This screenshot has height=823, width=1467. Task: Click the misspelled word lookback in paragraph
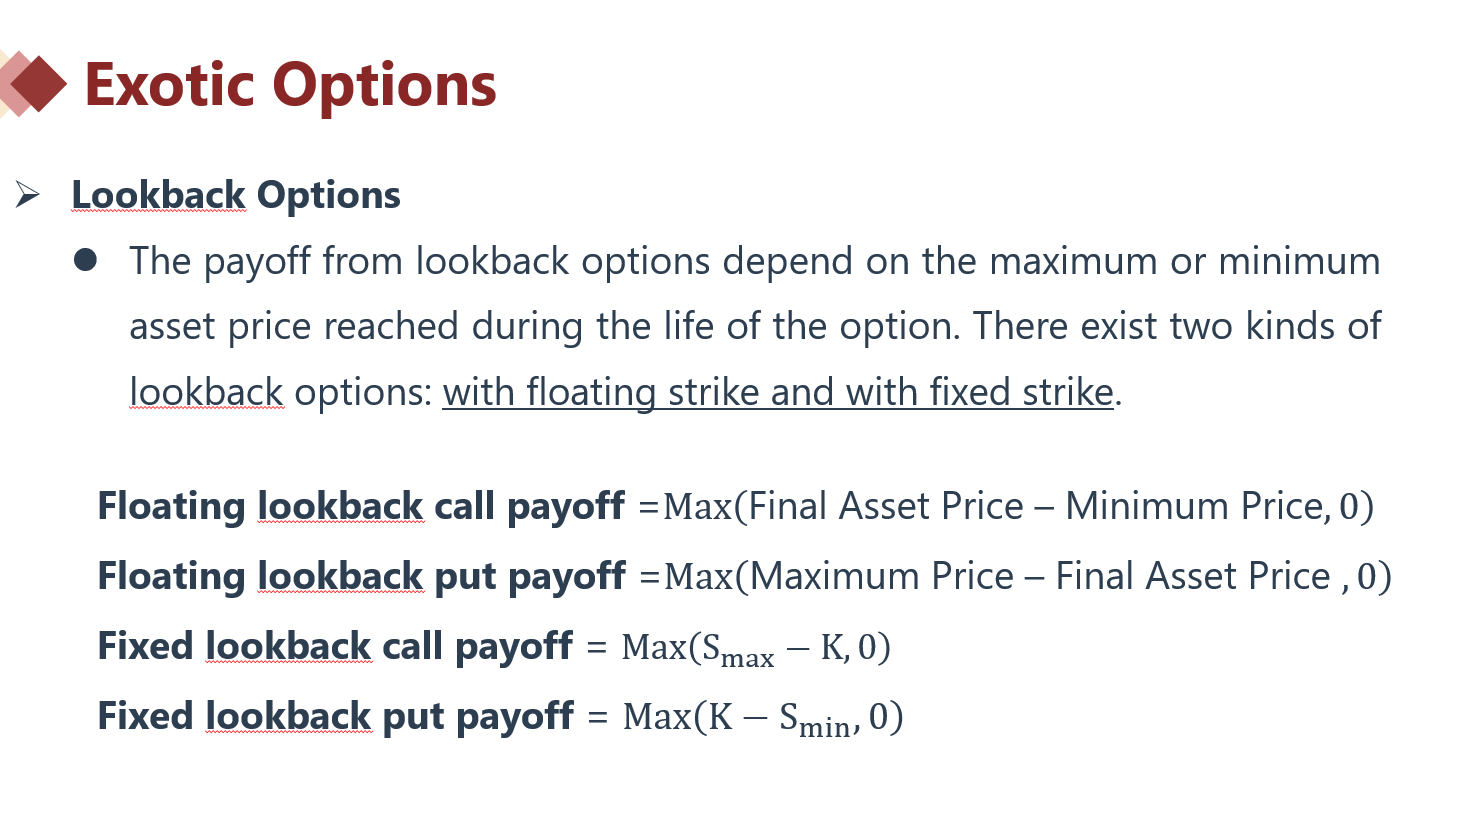[207, 392]
